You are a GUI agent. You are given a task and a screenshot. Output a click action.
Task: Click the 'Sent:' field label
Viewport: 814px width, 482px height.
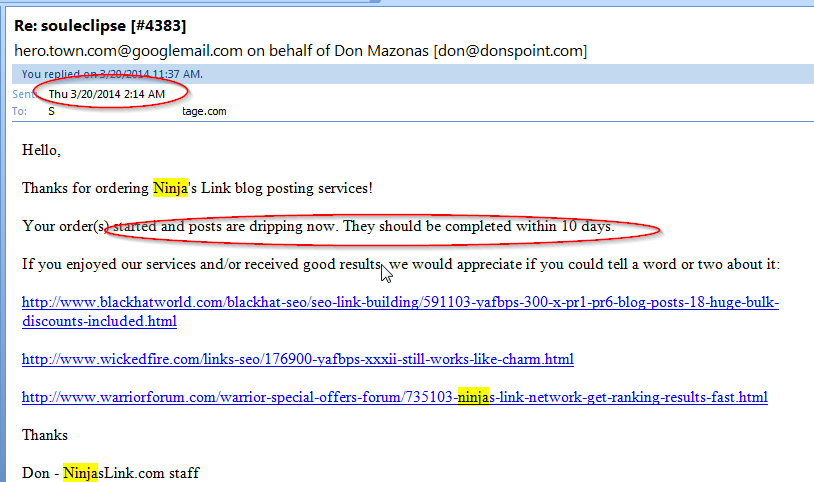point(23,94)
